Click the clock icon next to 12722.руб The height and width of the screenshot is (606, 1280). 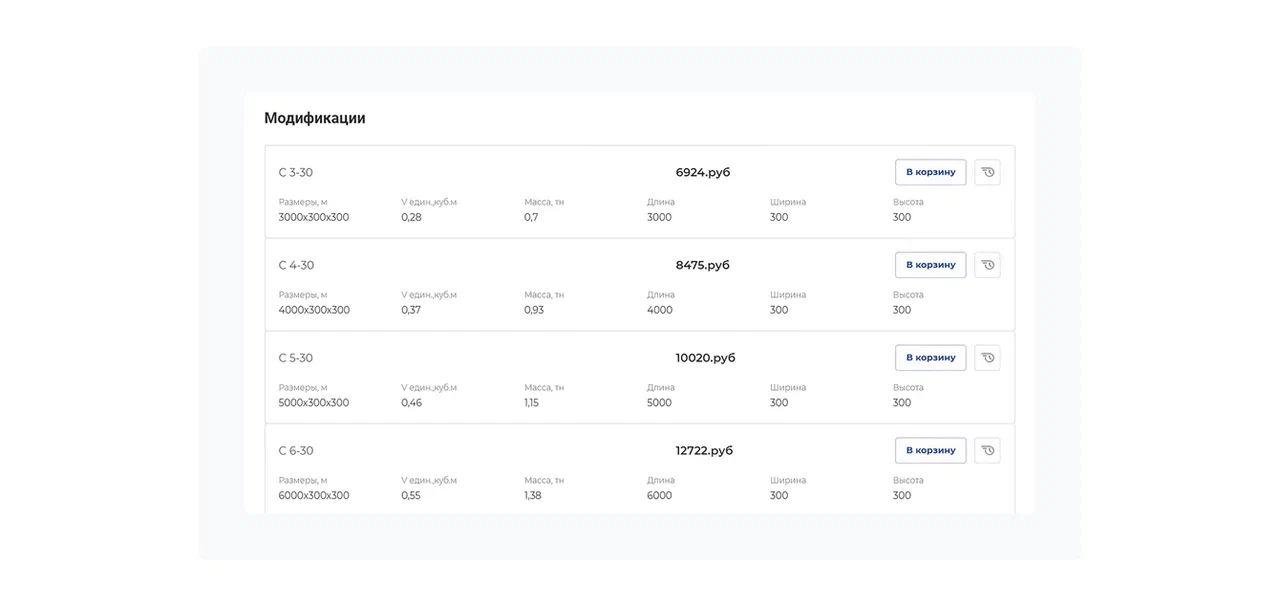(987, 451)
